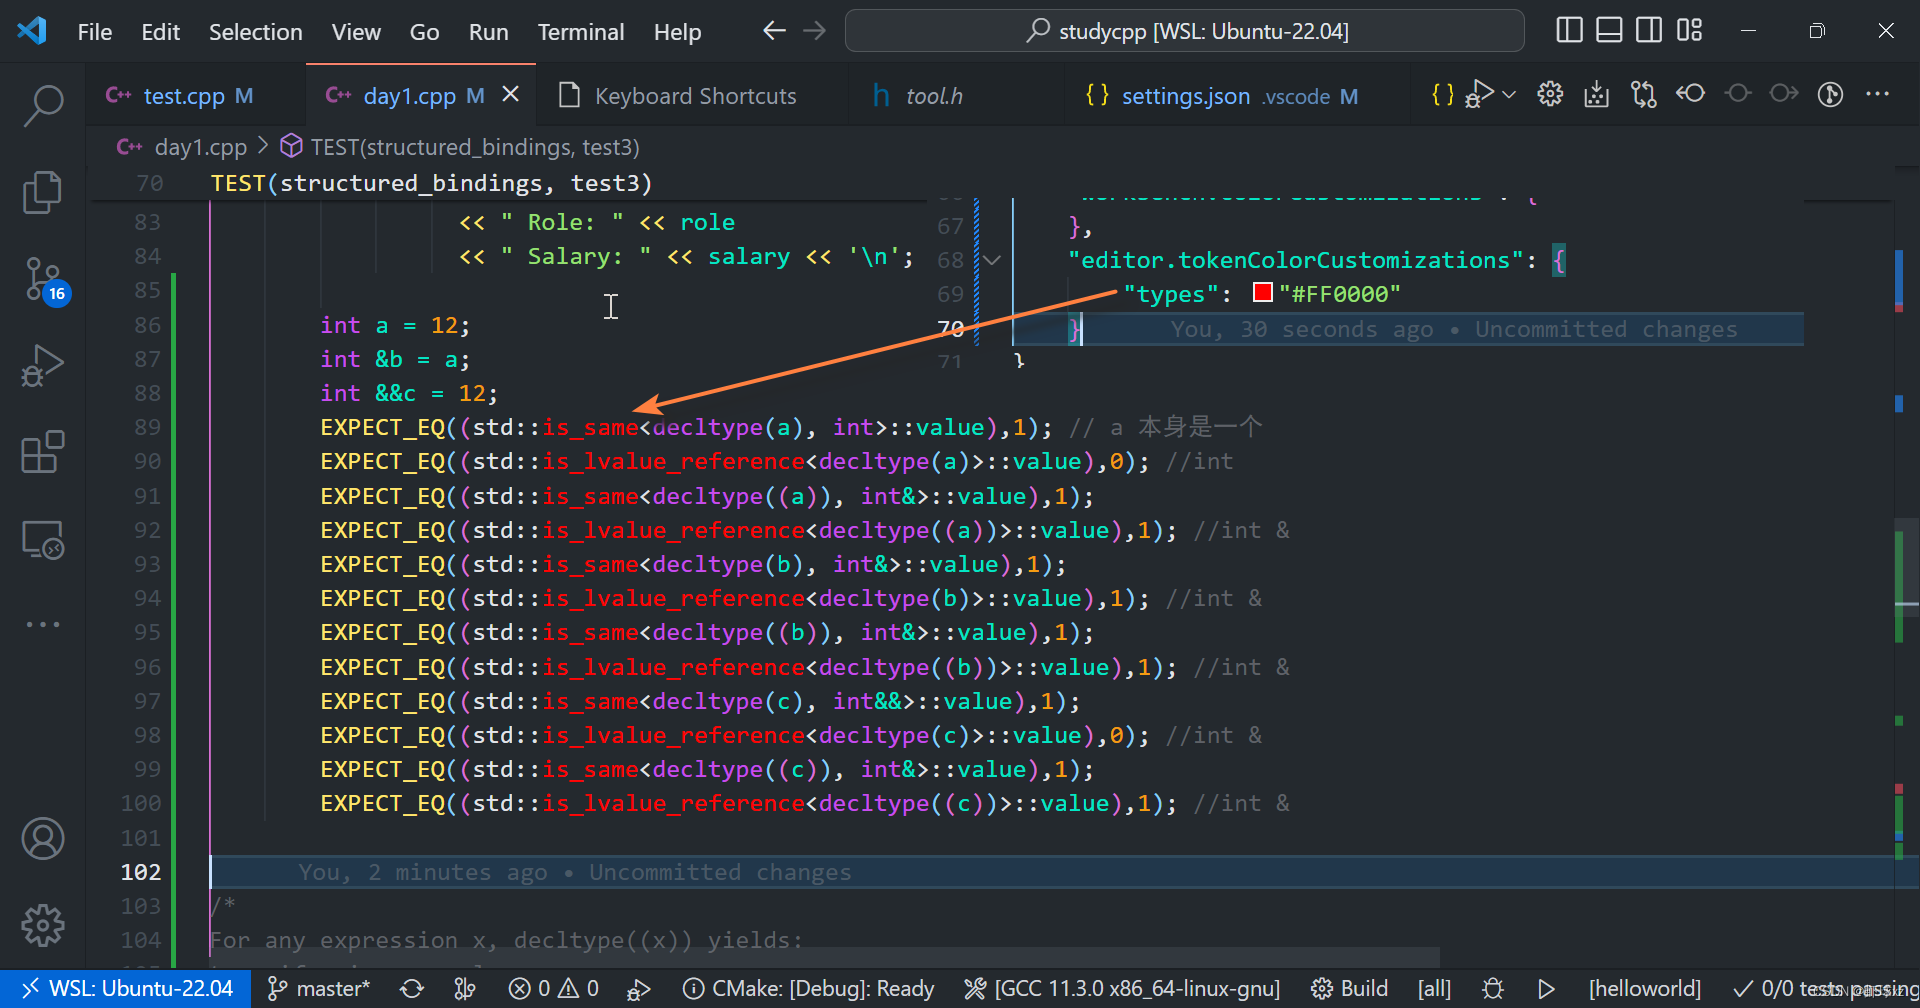Click TEST(structured_bindings, test3) breadcrumb

(x=474, y=147)
